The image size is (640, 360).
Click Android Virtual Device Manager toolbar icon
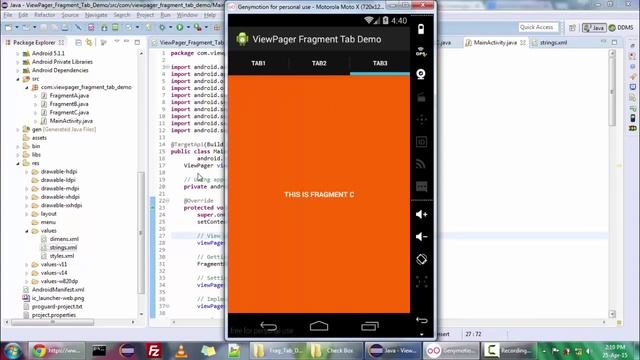[116, 27]
